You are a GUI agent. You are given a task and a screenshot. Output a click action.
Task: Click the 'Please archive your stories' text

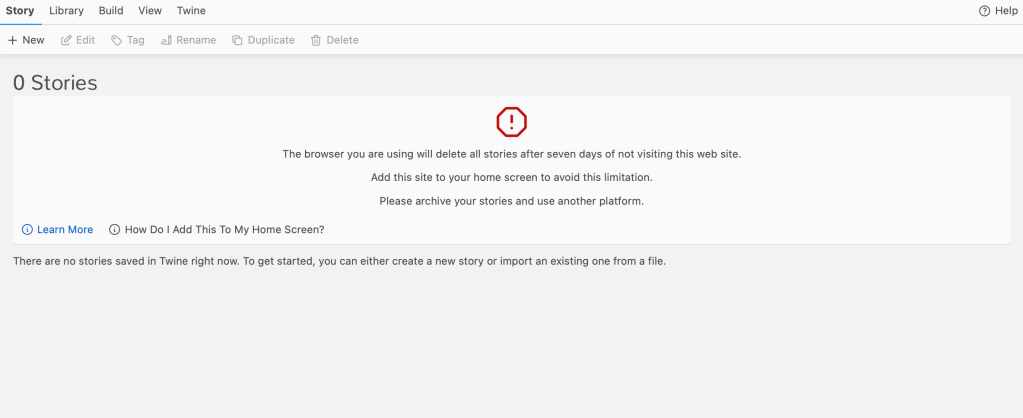(x=511, y=201)
